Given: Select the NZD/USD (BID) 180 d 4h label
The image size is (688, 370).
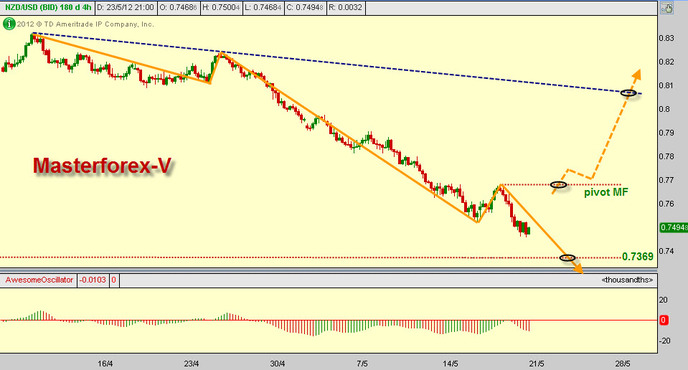Looking at the screenshot, I should [x=47, y=7].
